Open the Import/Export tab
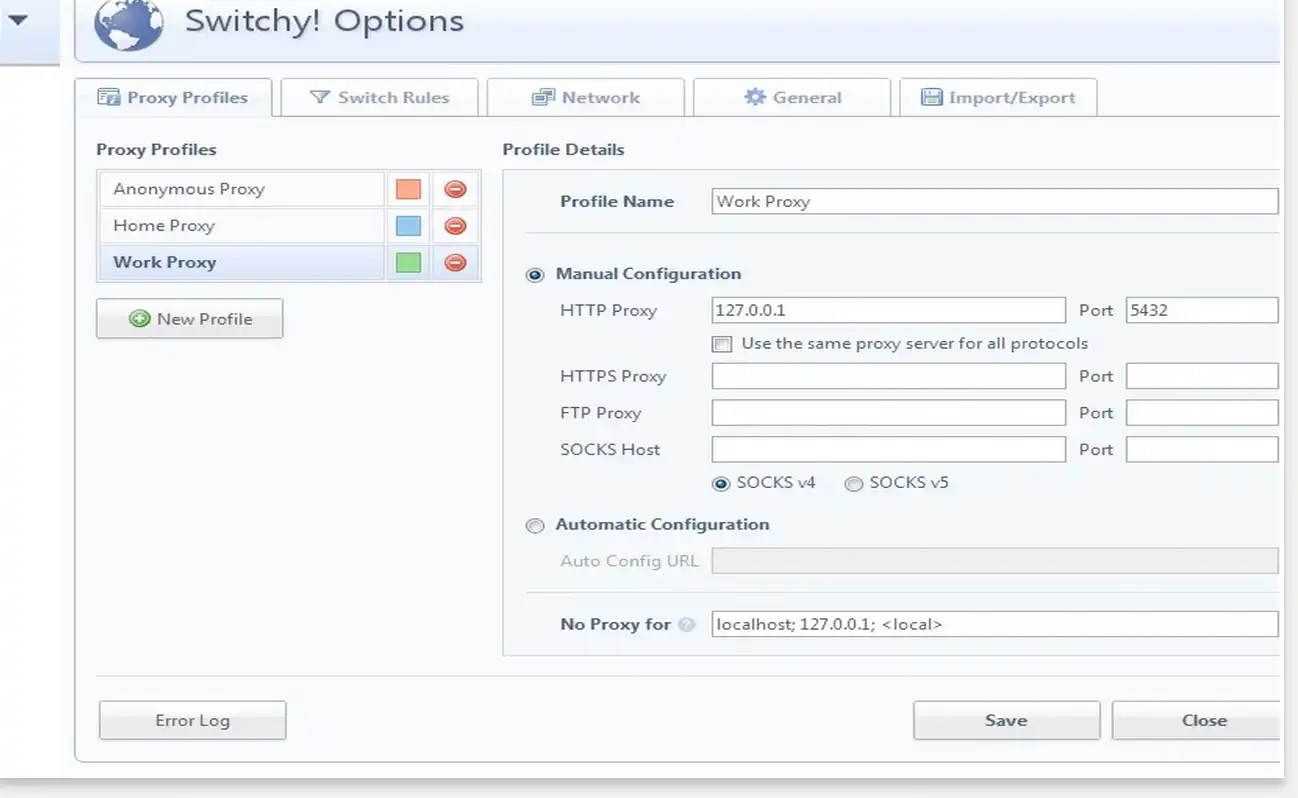1298x798 pixels. tap(998, 98)
